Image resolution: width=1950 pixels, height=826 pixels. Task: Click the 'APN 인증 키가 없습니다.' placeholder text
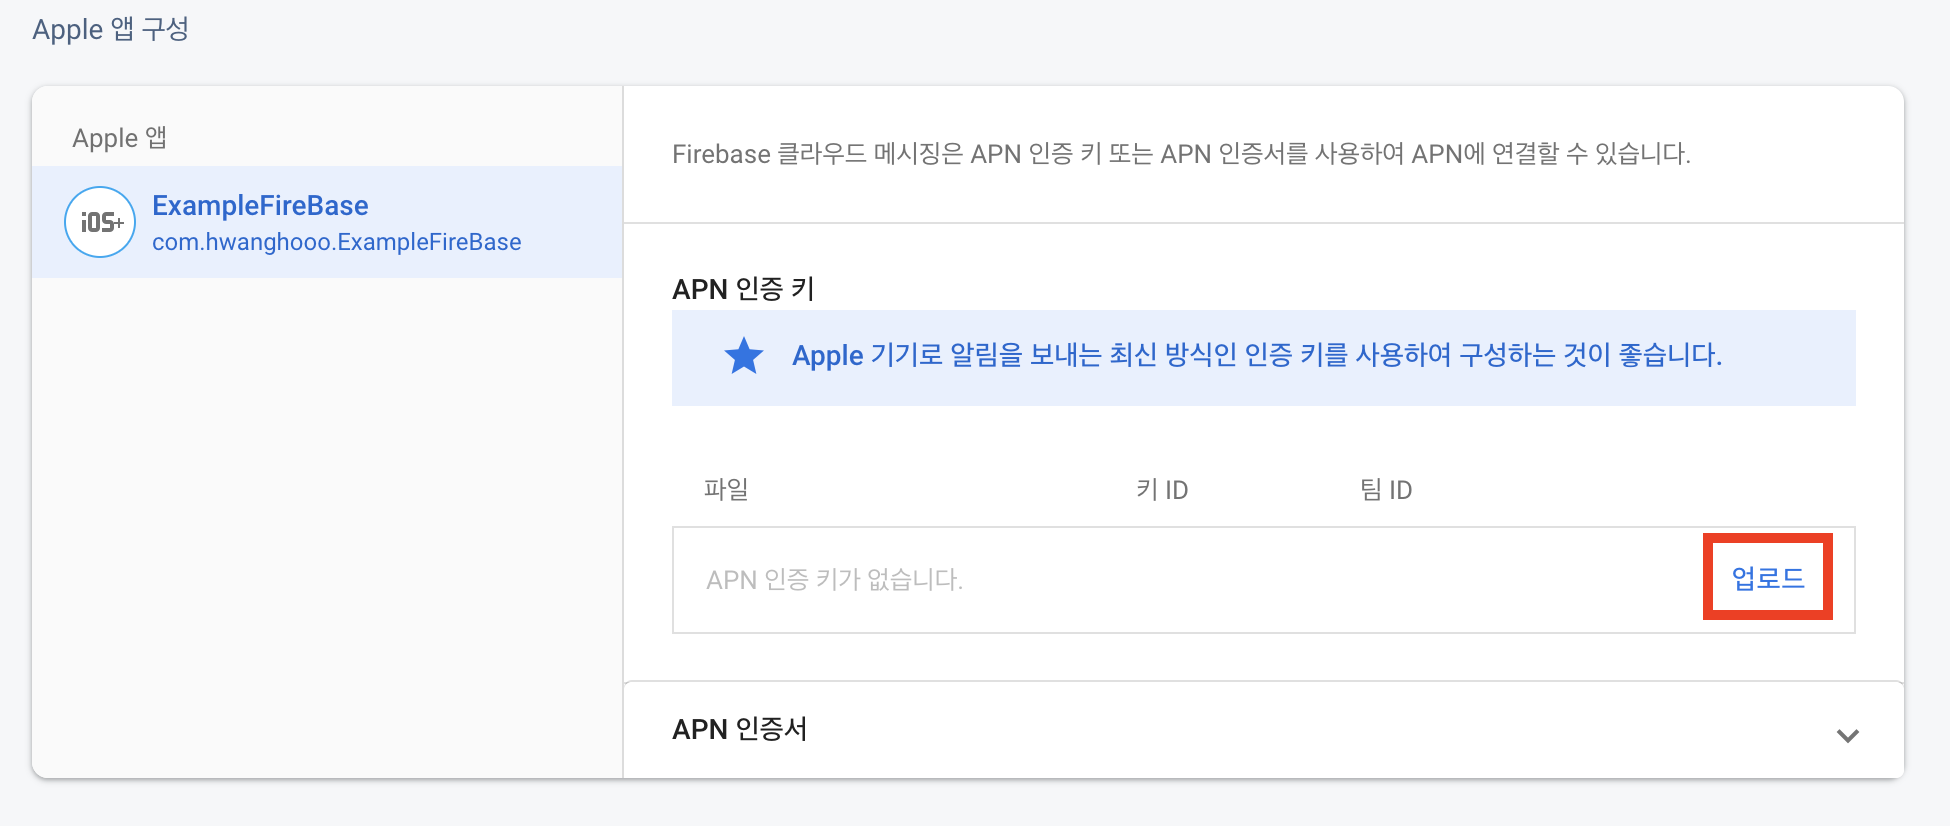(834, 580)
